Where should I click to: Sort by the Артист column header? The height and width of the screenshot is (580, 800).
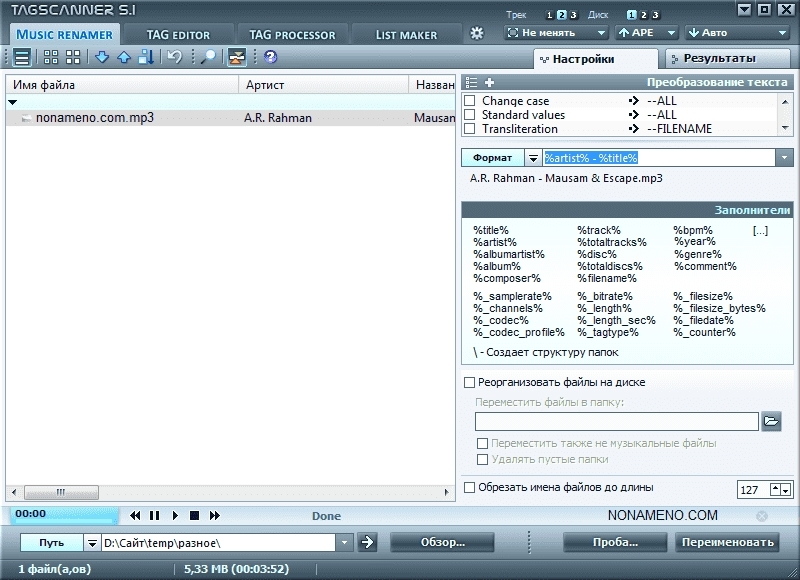323,85
